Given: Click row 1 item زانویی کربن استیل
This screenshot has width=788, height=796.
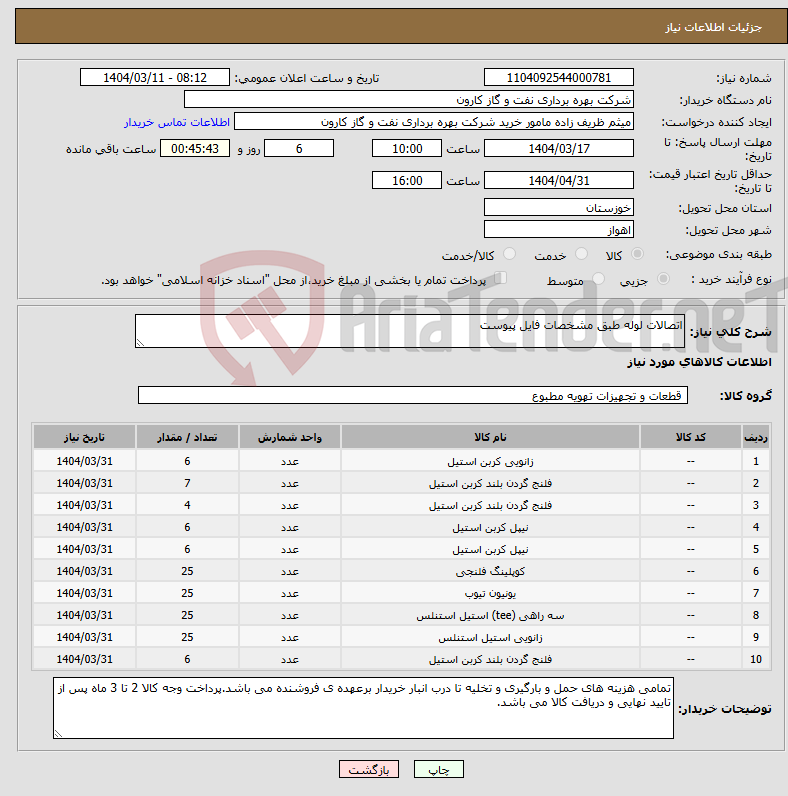Looking at the screenshot, I should click(x=490, y=461).
